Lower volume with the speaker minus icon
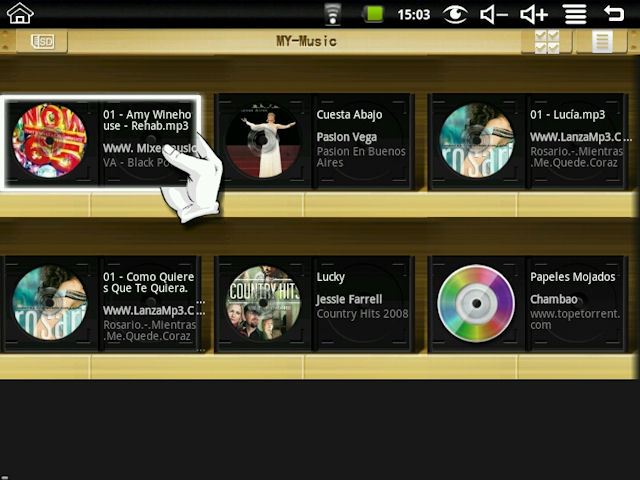 coord(493,15)
